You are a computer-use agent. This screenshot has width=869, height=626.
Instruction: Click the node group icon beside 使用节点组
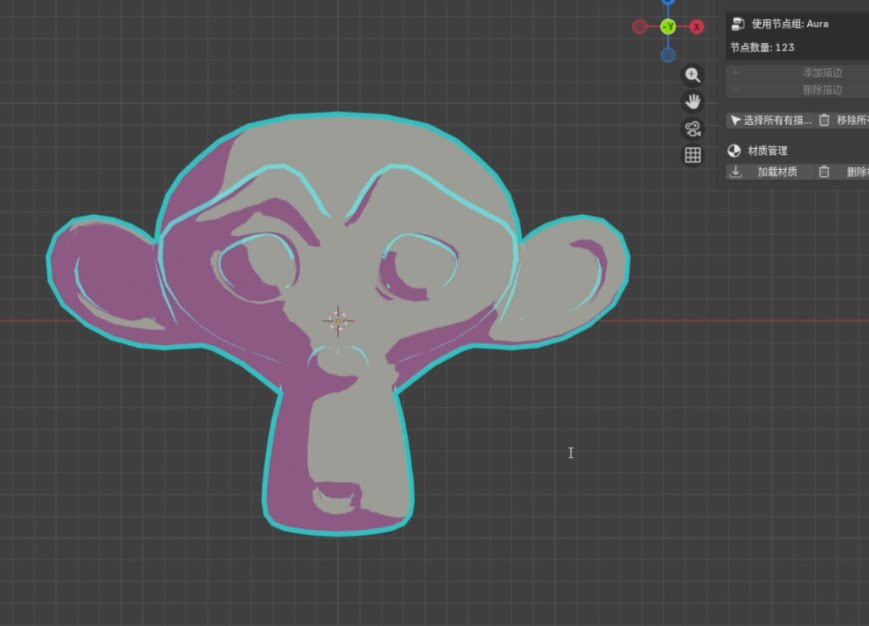(738, 24)
